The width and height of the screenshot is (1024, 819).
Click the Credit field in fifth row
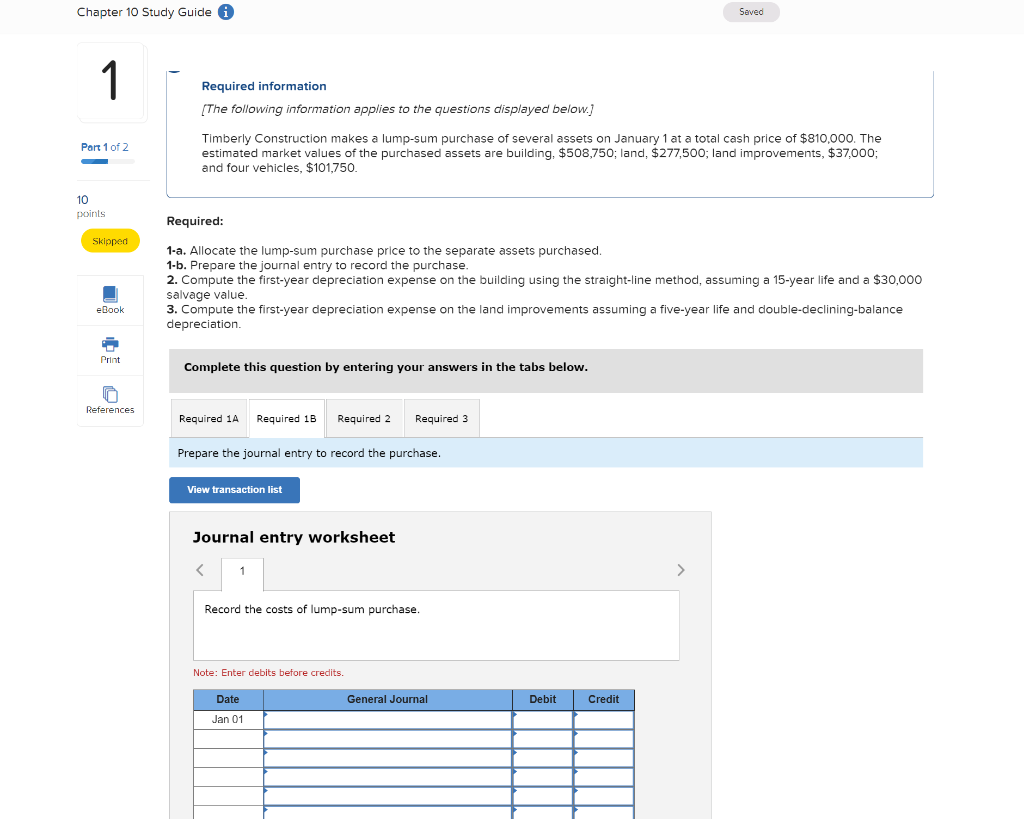(x=604, y=795)
